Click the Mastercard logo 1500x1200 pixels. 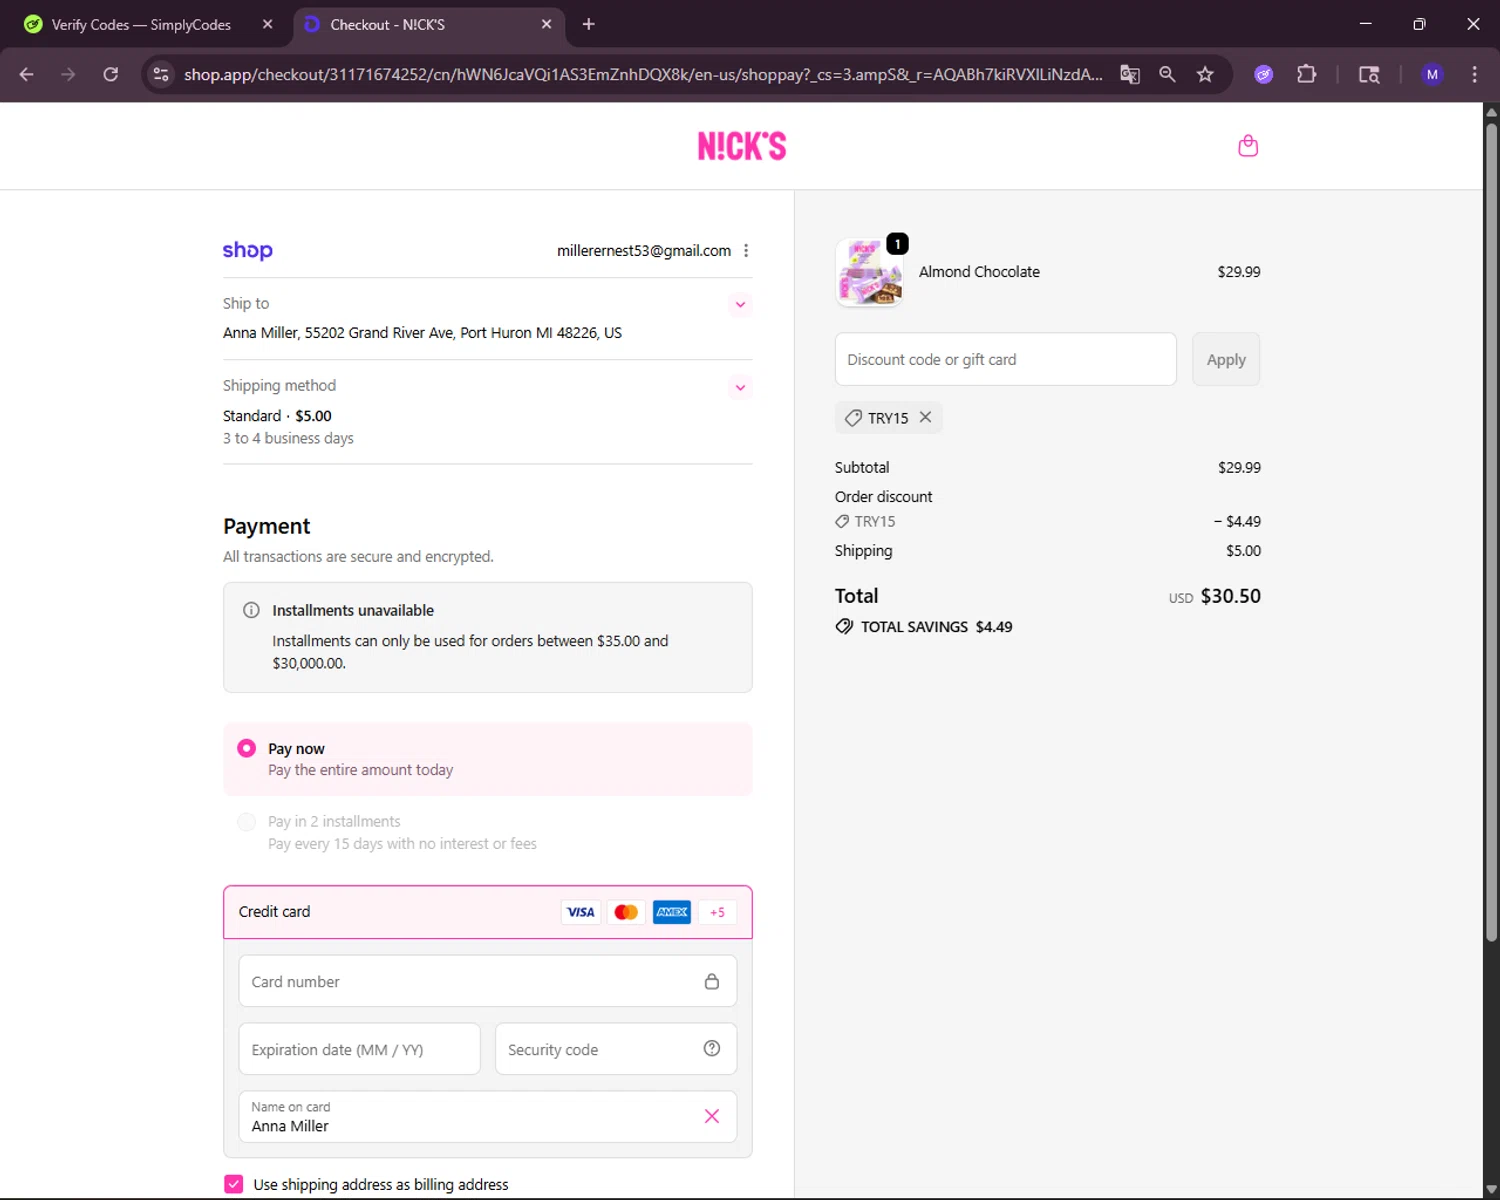pyautogui.click(x=626, y=912)
